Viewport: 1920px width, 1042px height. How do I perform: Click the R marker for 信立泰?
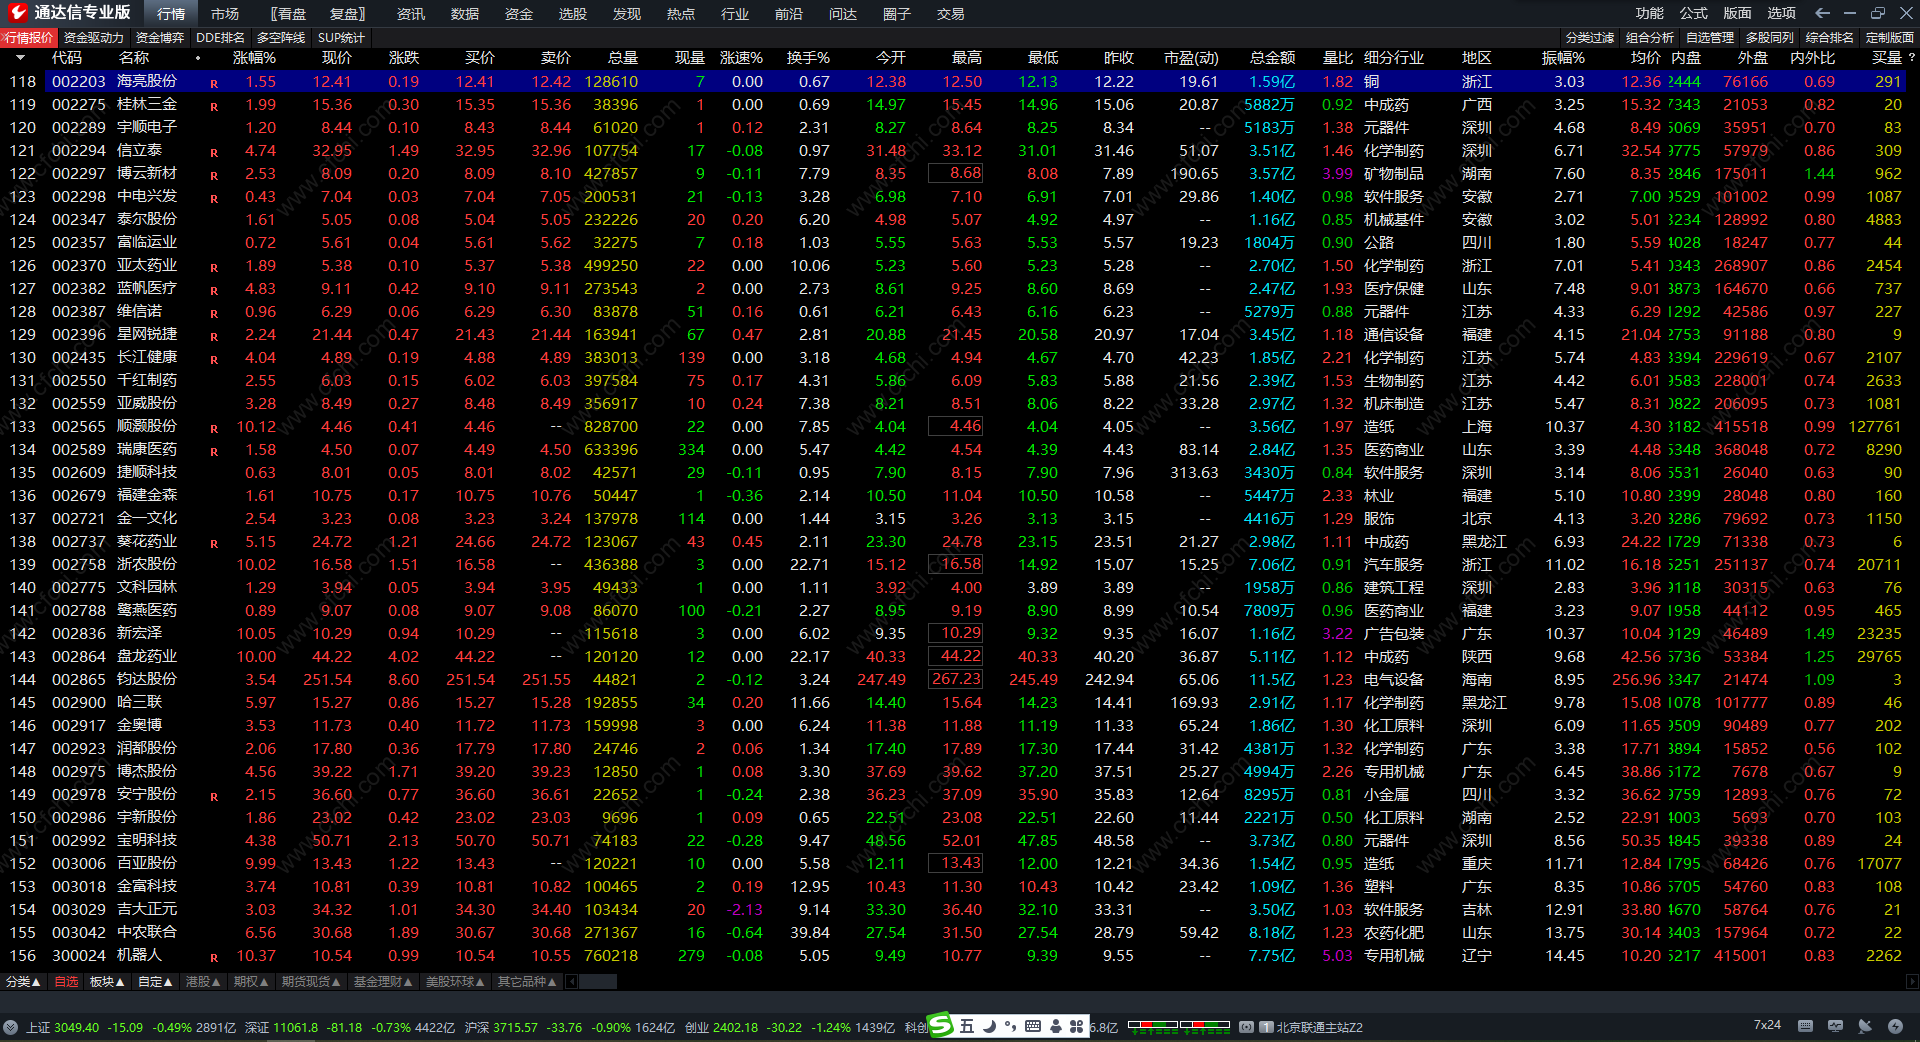point(214,153)
